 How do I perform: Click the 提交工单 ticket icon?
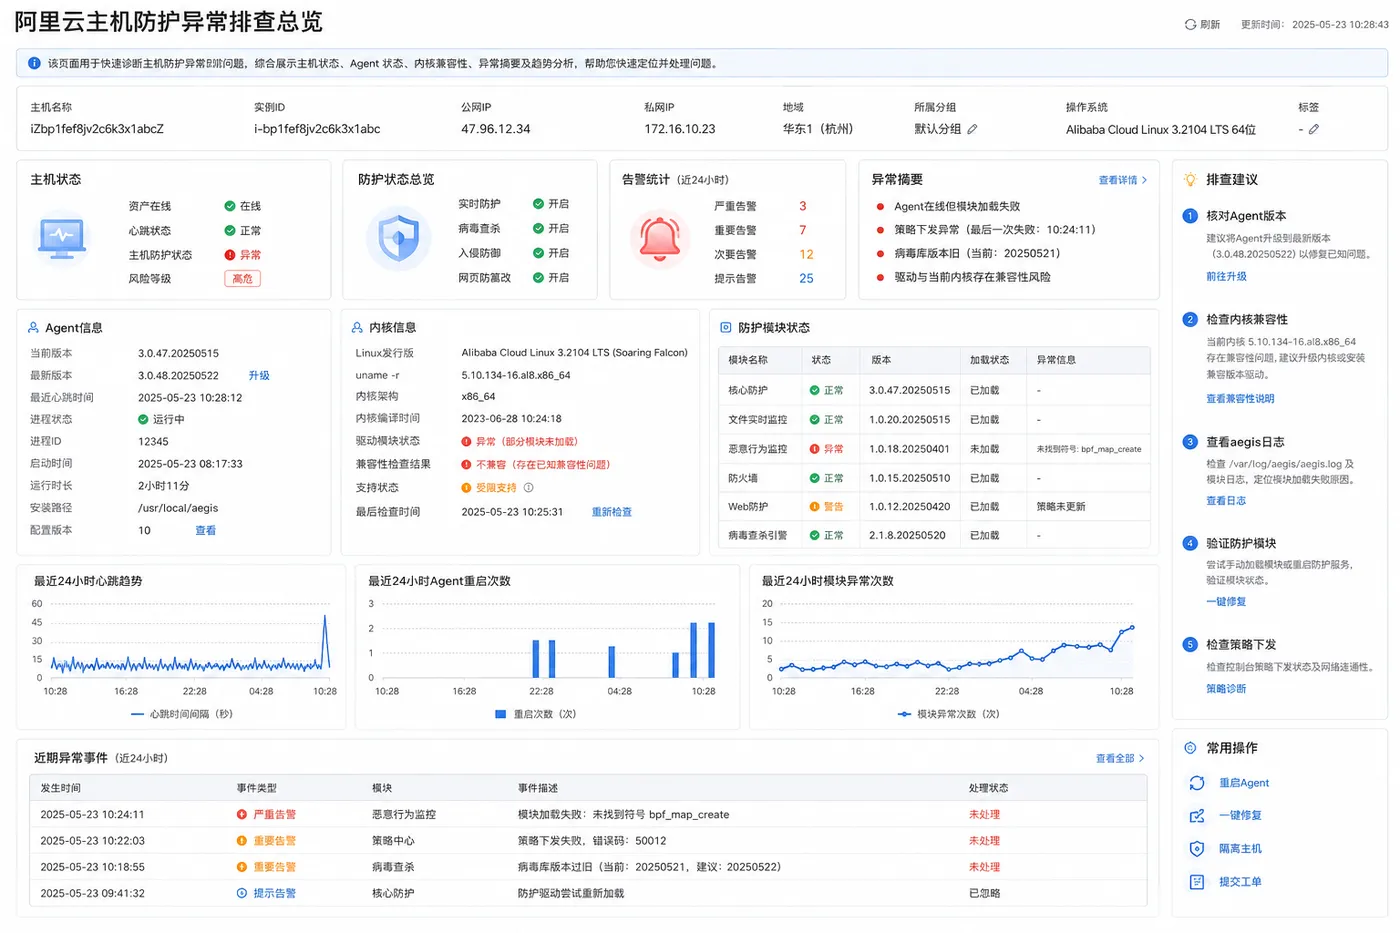[x=1197, y=882]
